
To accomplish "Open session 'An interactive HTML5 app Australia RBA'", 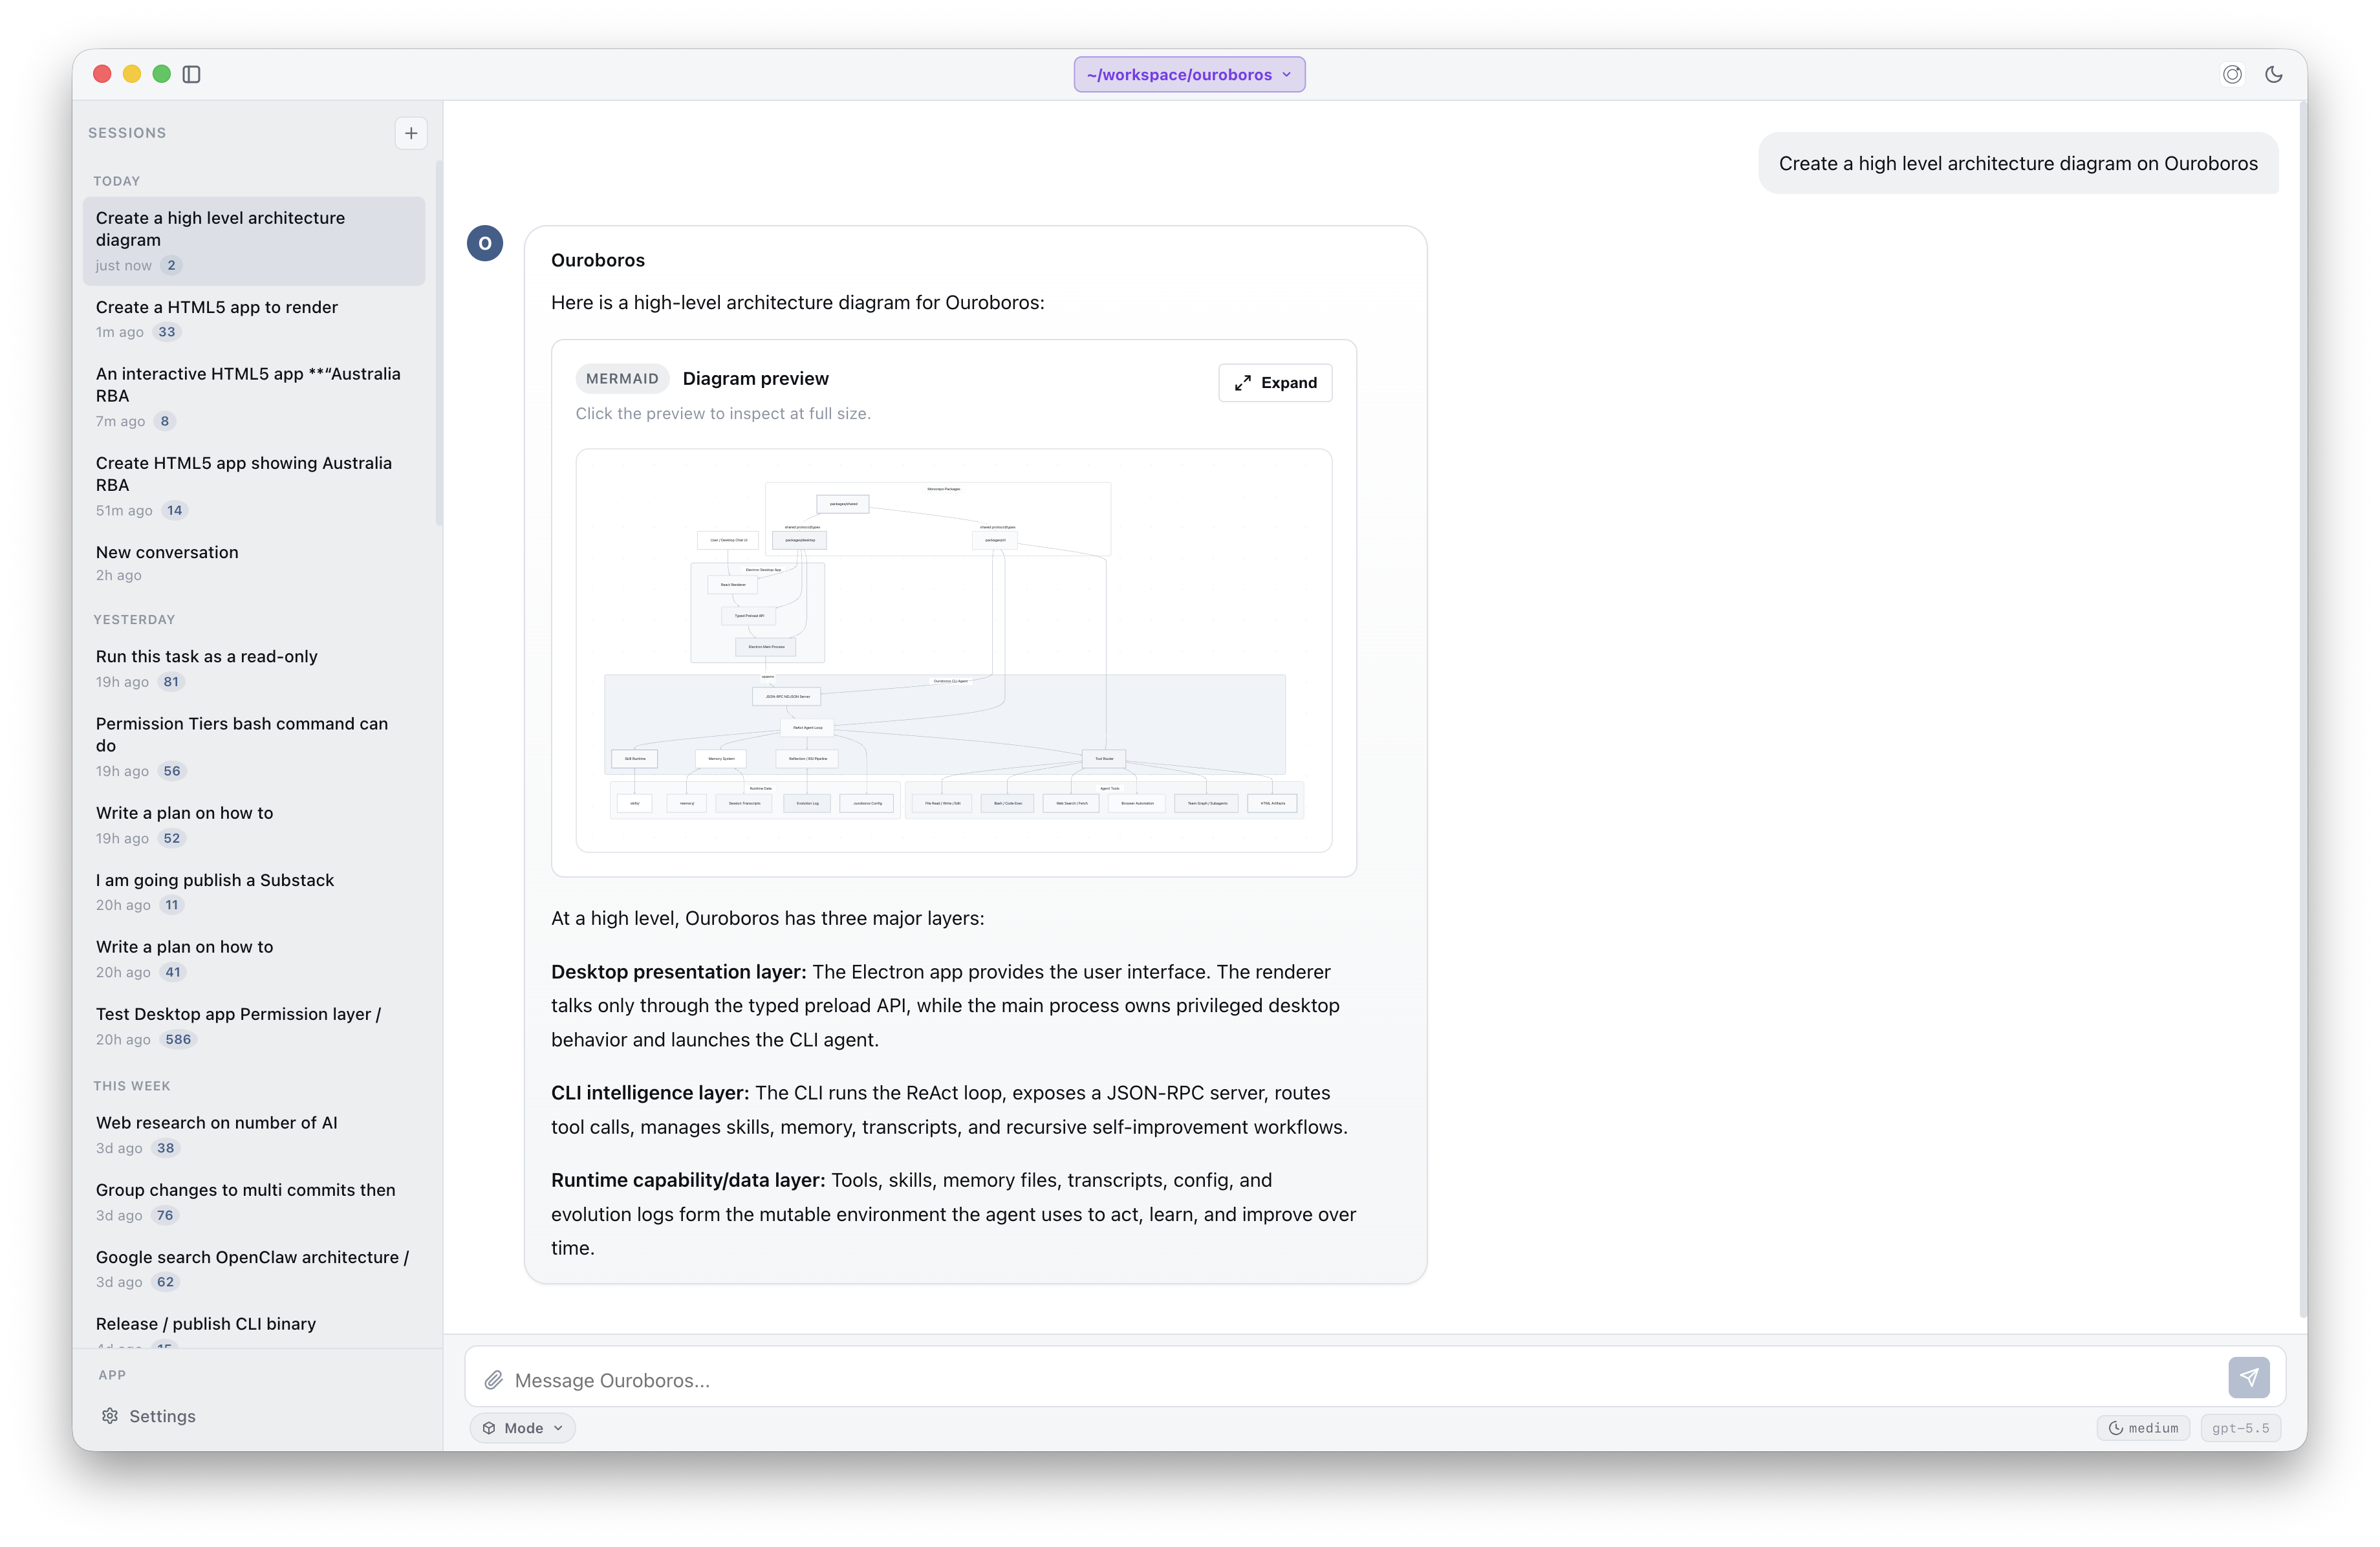I will (x=254, y=397).
